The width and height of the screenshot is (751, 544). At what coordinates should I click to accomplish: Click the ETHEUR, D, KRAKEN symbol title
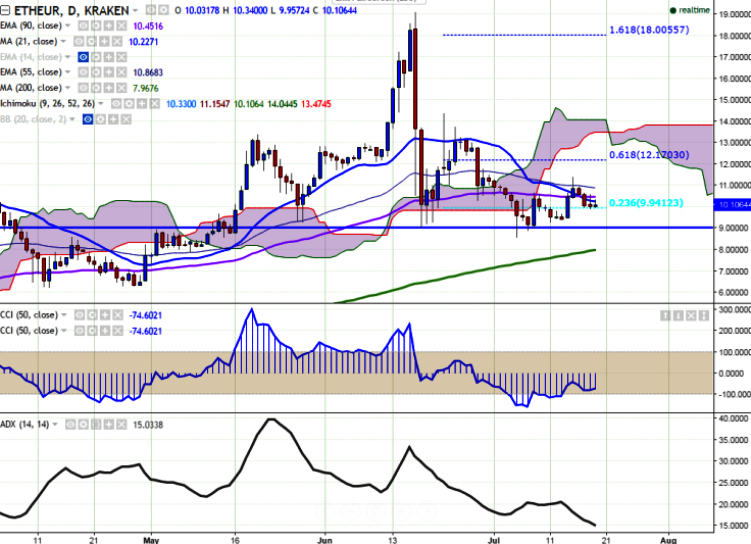pos(71,10)
